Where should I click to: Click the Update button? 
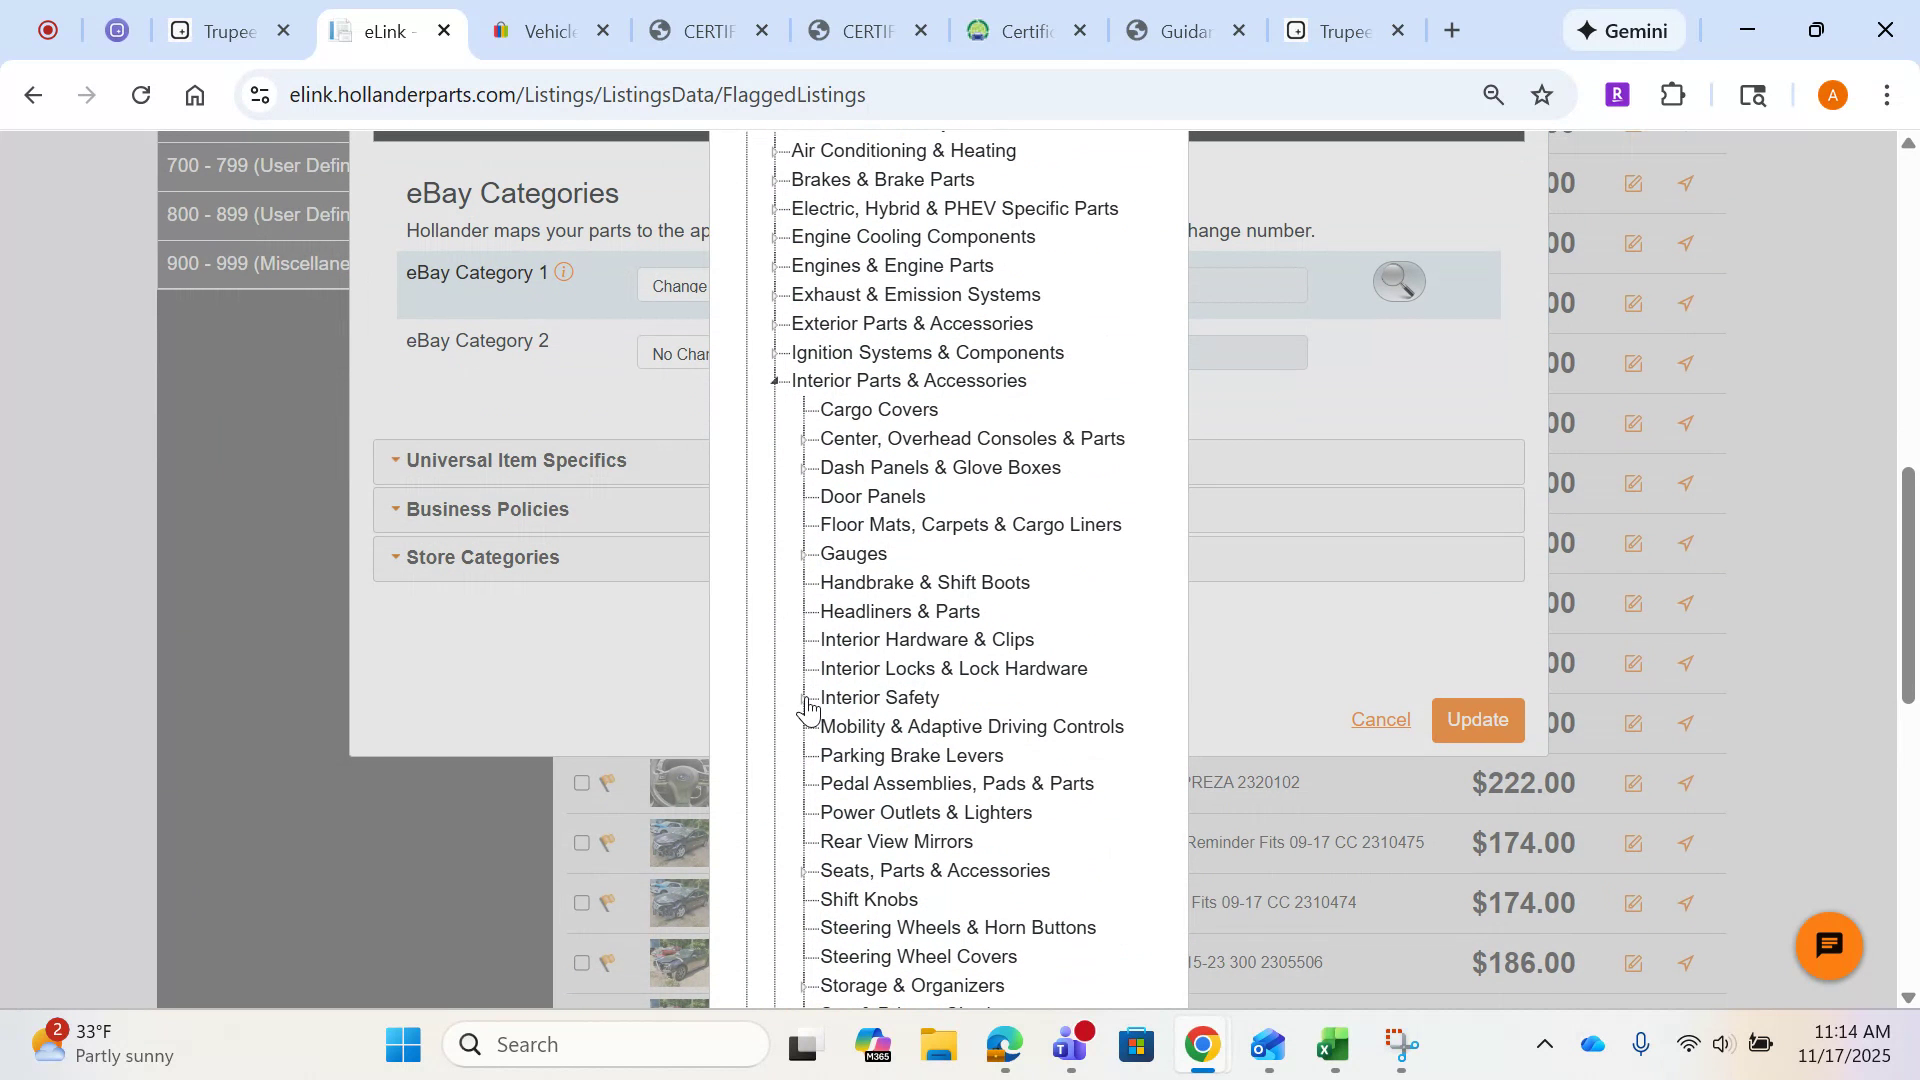(x=1477, y=719)
